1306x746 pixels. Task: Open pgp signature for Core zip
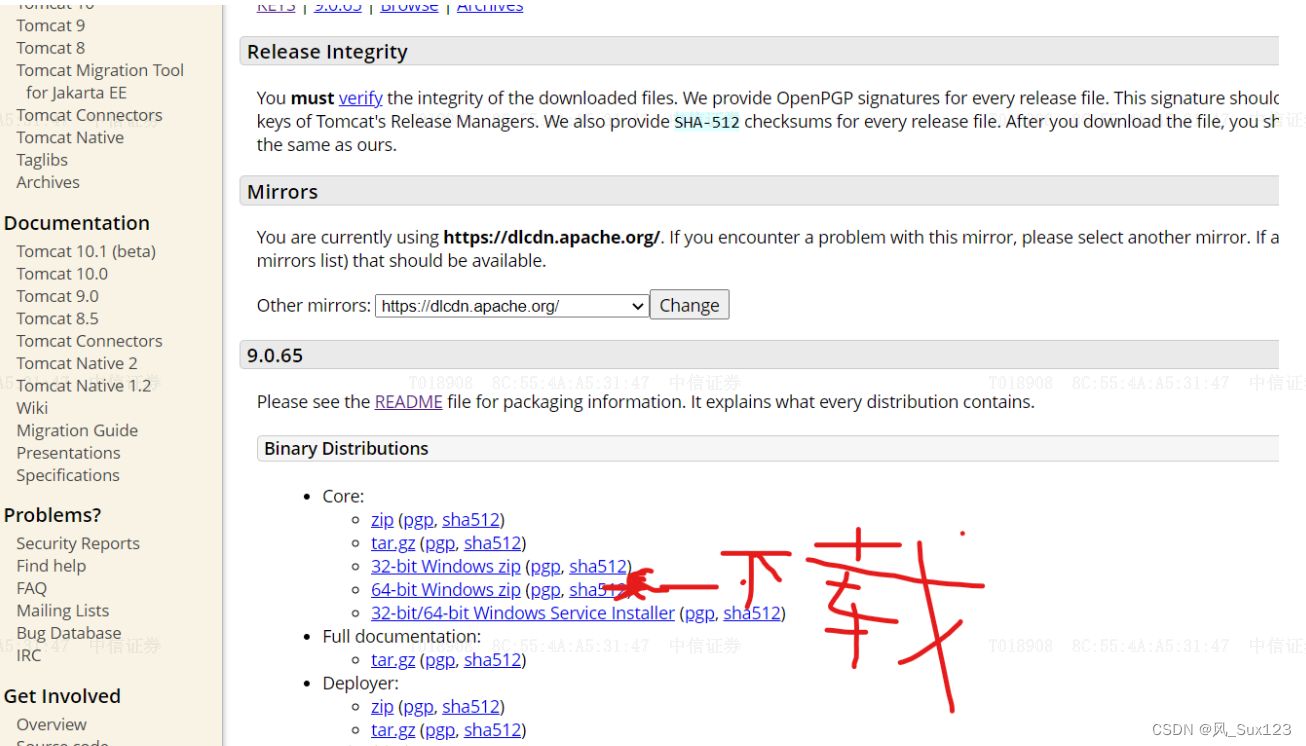coord(418,520)
